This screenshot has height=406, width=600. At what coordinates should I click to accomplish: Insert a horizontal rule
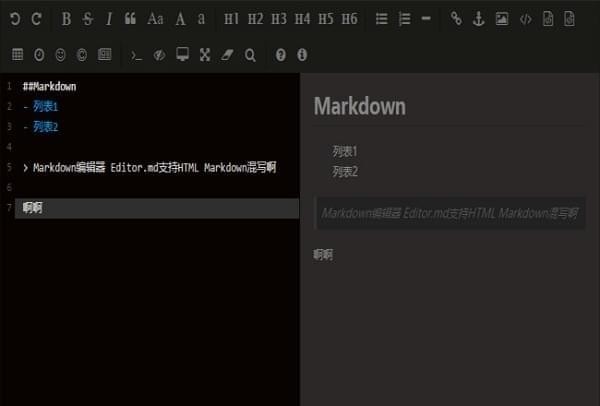(426, 18)
